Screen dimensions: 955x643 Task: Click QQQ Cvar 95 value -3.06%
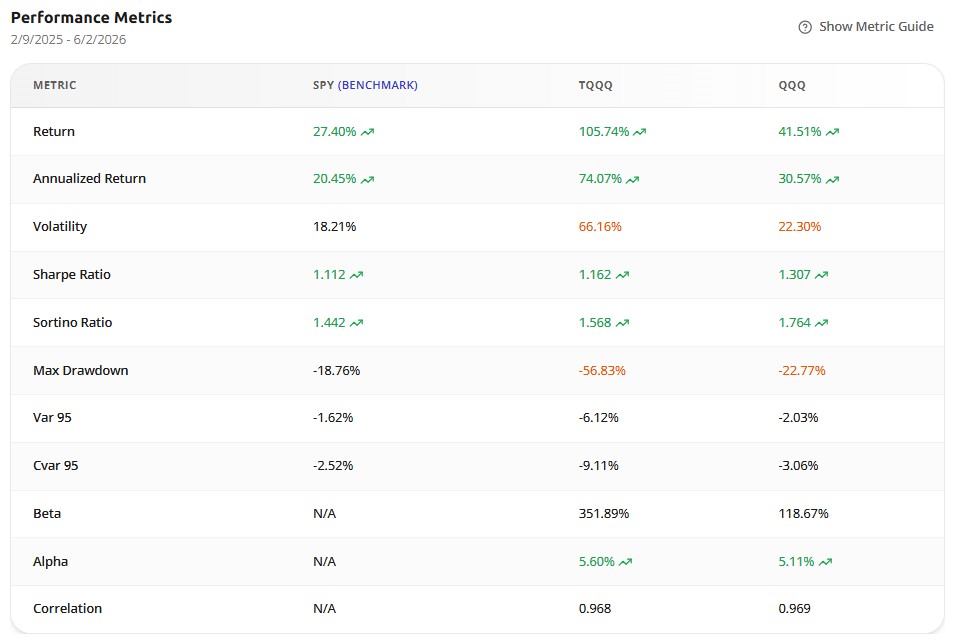[798, 465]
